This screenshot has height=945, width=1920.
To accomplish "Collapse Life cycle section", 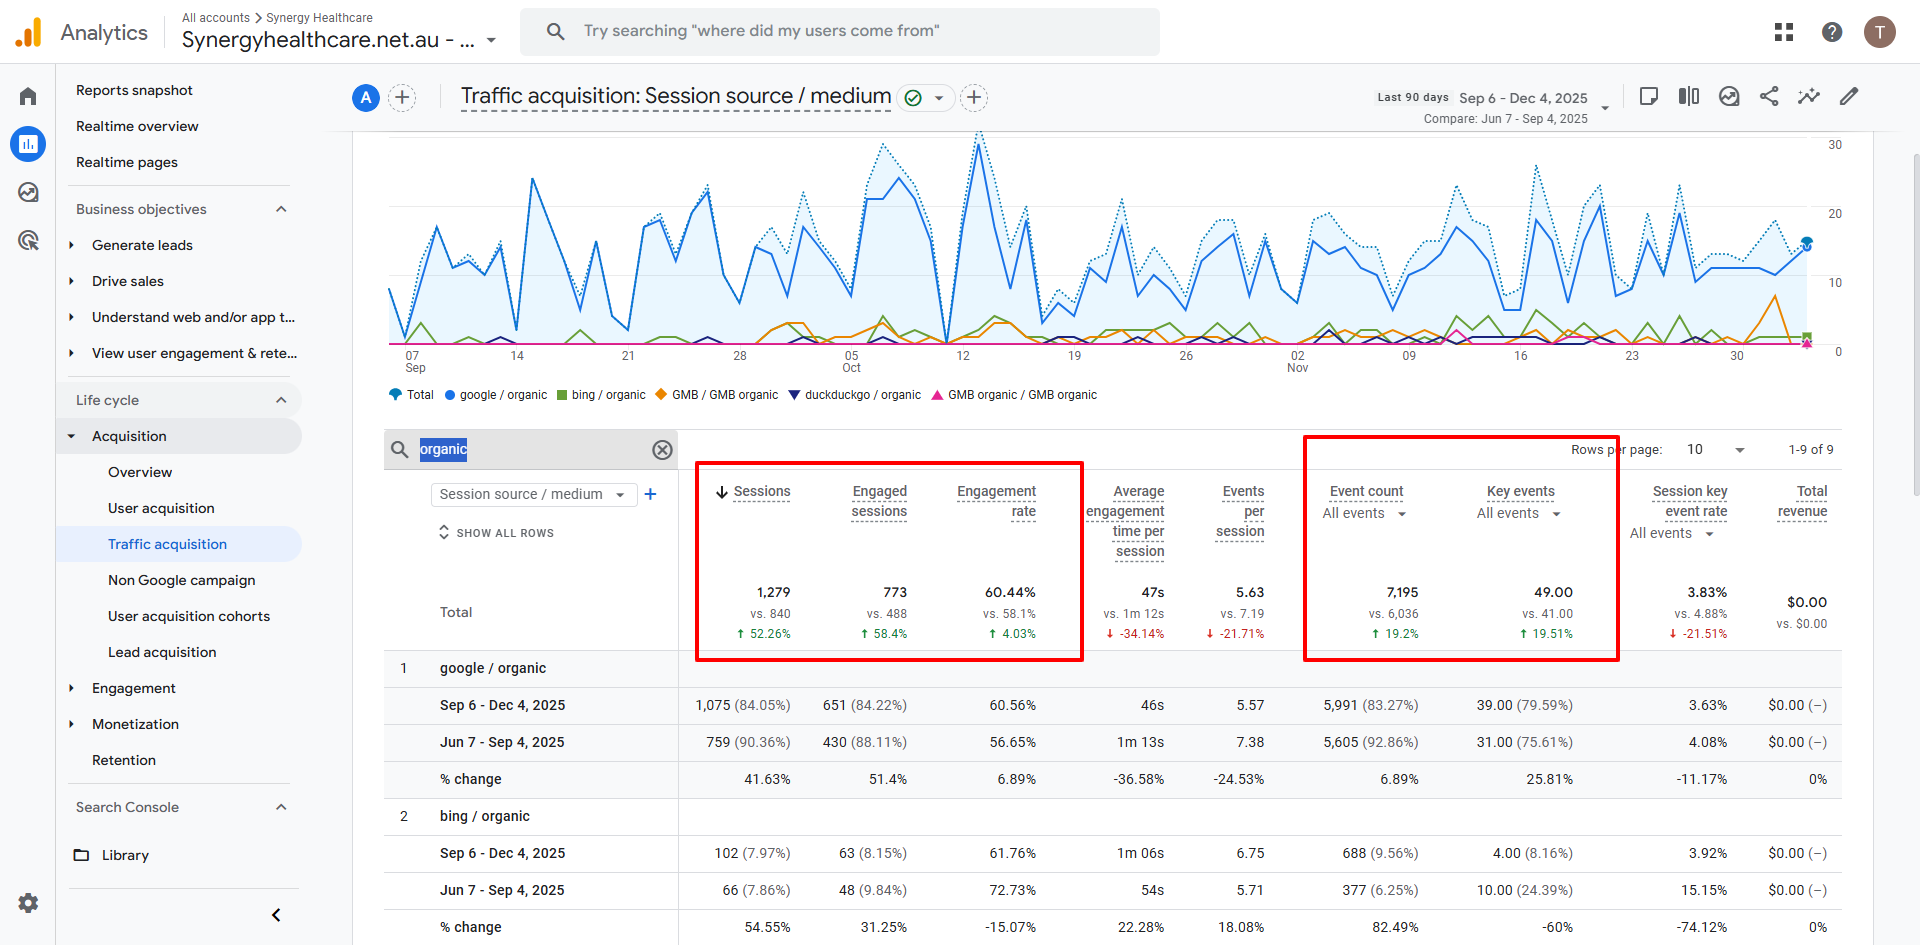I will 281,400.
